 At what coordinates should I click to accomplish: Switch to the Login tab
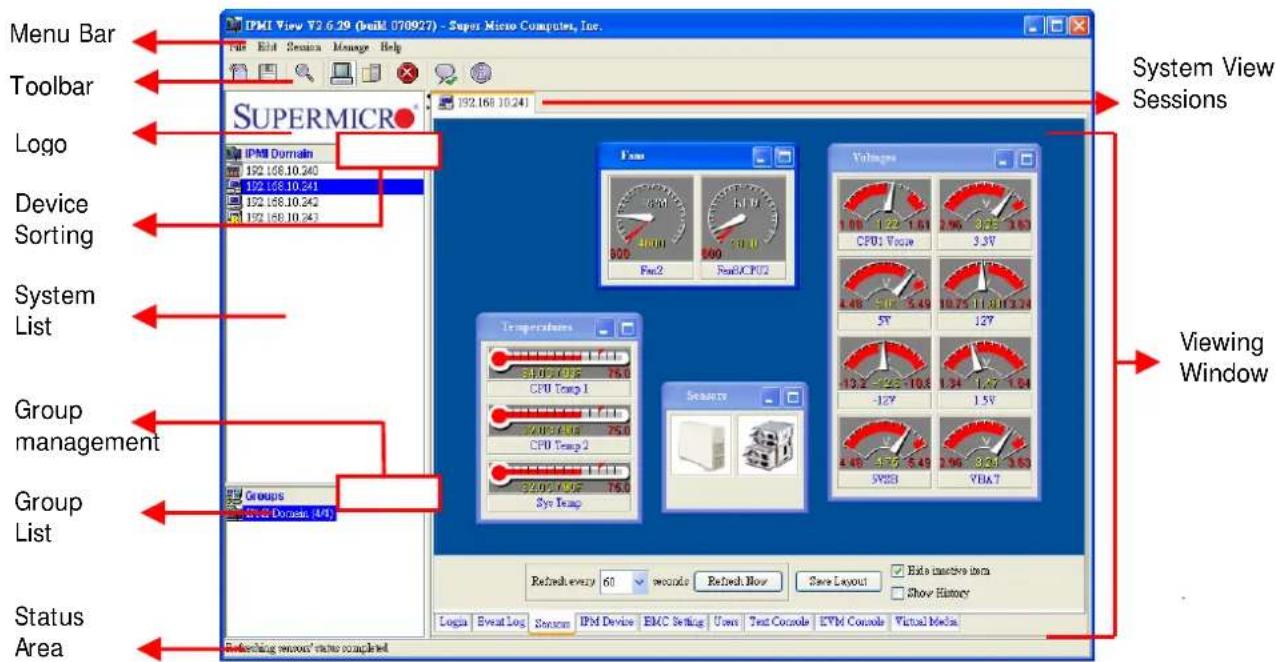coord(453,621)
